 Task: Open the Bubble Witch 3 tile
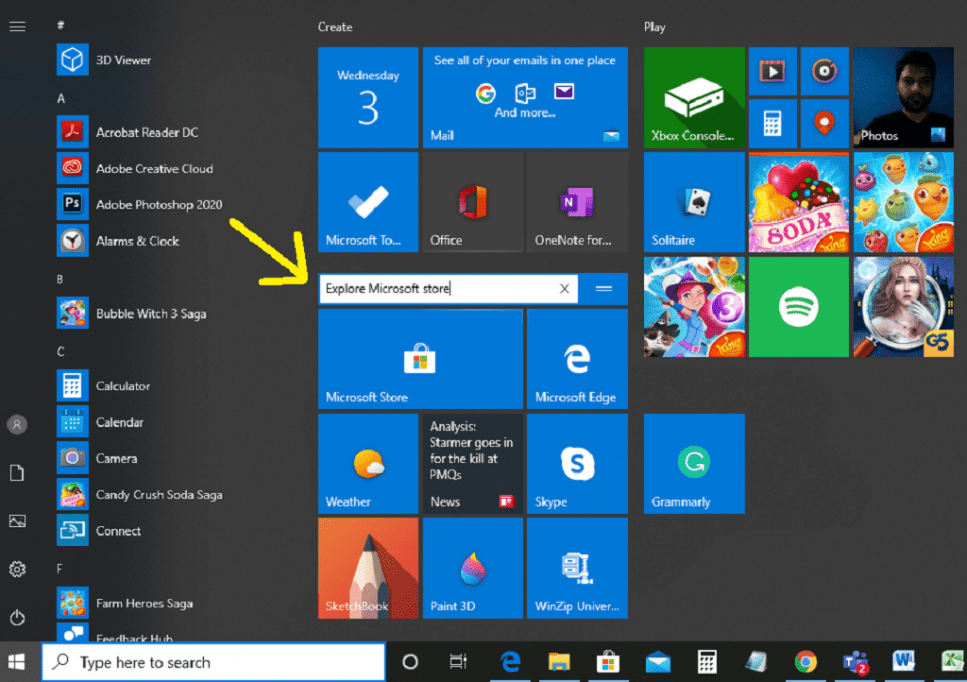(694, 307)
